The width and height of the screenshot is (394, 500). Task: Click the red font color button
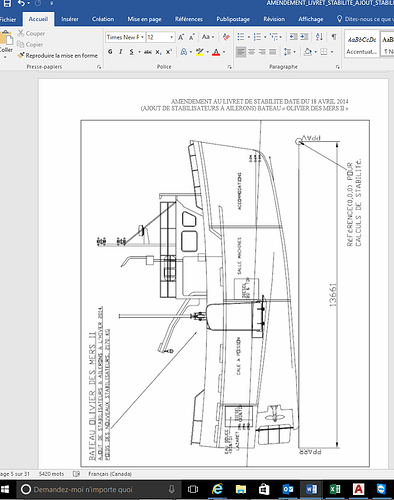coord(216,52)
